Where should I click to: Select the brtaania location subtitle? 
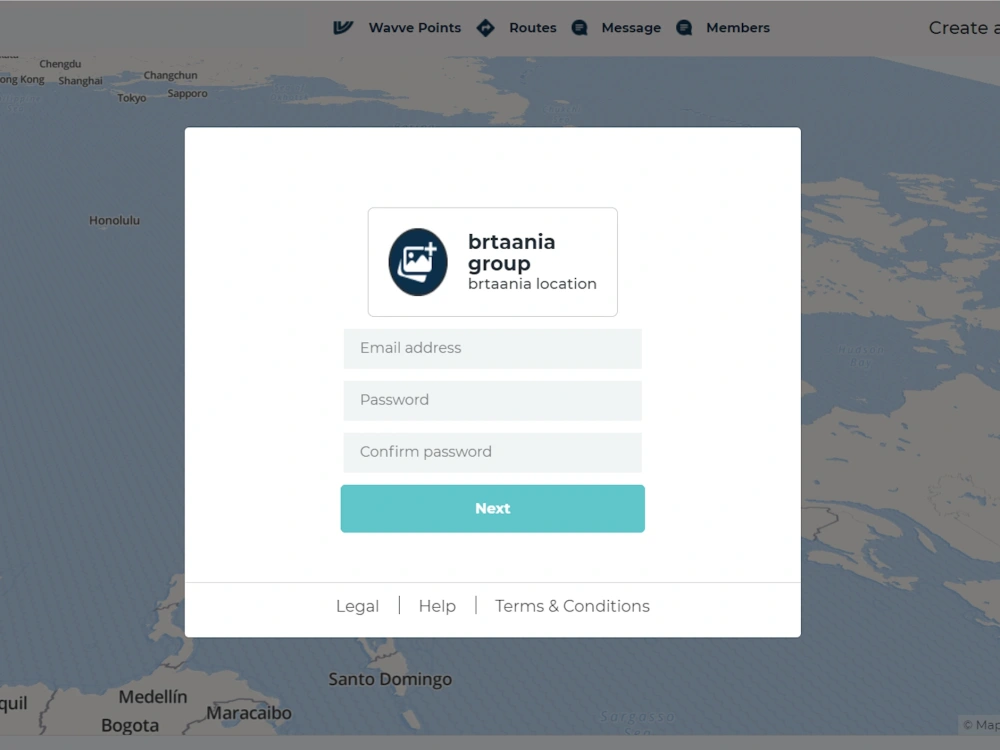pos(532,284)
